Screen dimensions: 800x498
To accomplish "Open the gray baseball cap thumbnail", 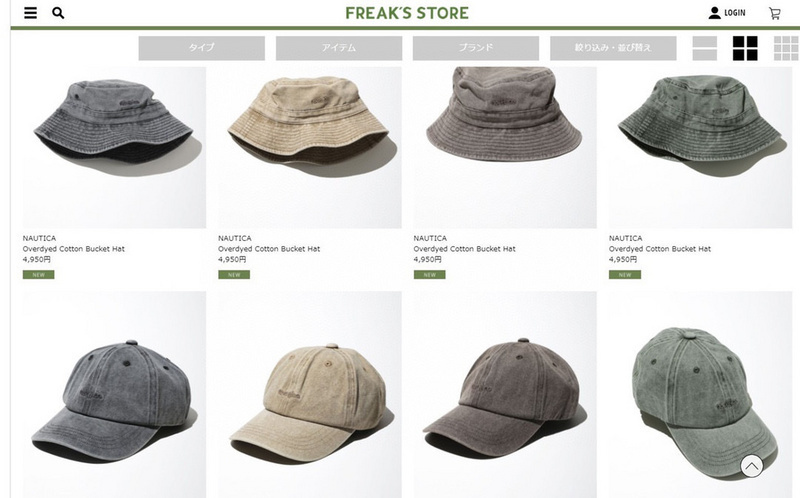I will (x=114, y=394).
